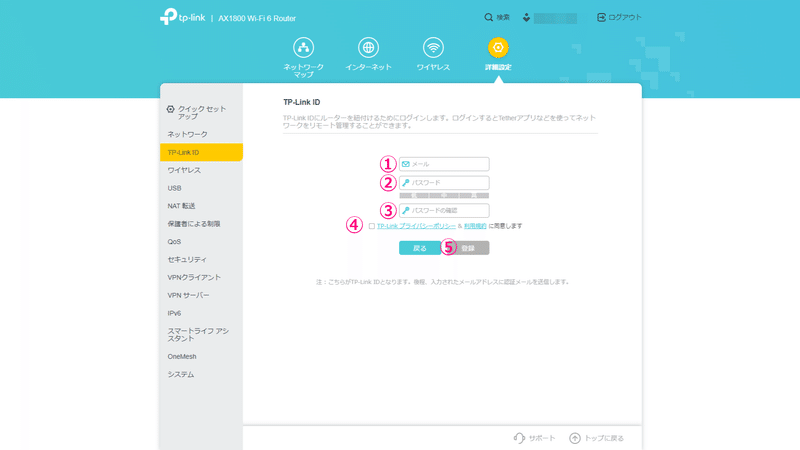The width and height of the screenshot is (800, 450).
Task: Open the Network Map icon
Action: [x=303, y=47]
